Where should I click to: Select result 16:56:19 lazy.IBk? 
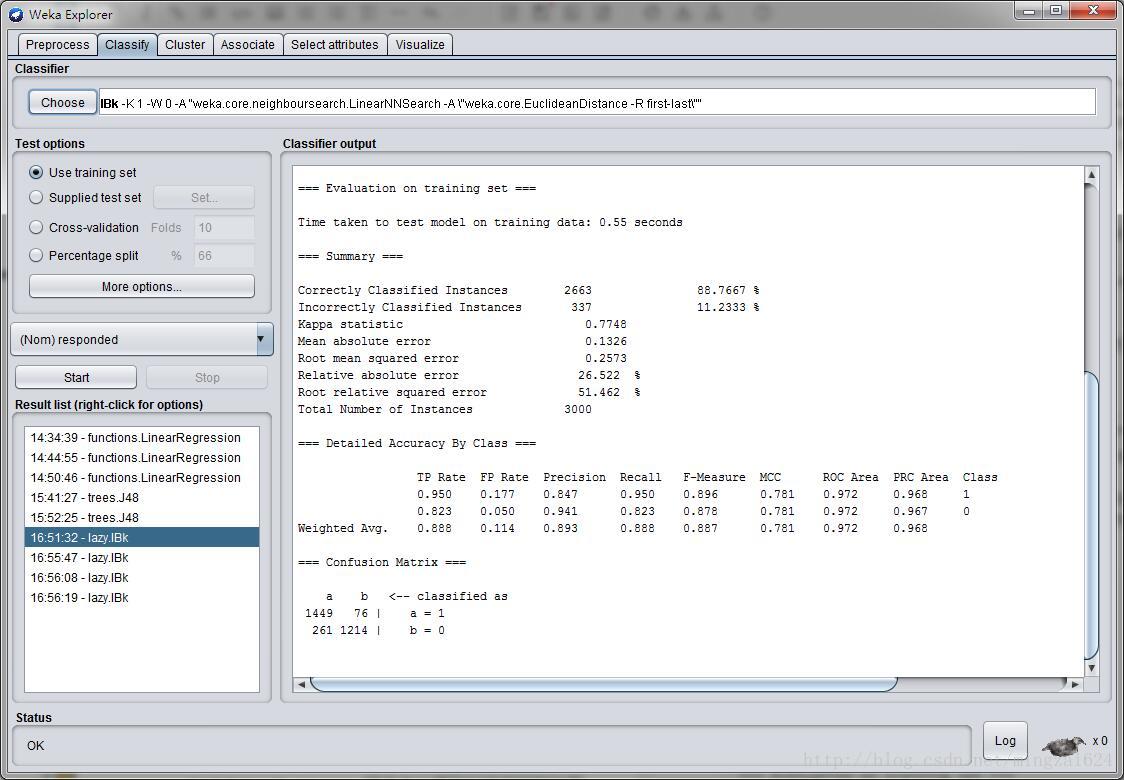click(x=142, y=598)
